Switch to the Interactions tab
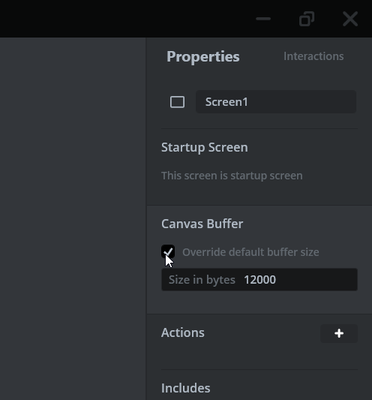The height and width of the screenshot is (400, 372). pyautogui.click(x=313, y=56)
